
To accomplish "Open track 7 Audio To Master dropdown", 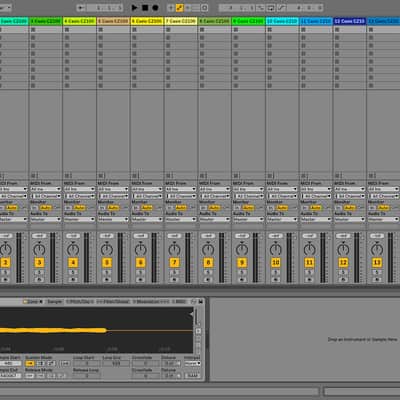I will pos(181,219).
